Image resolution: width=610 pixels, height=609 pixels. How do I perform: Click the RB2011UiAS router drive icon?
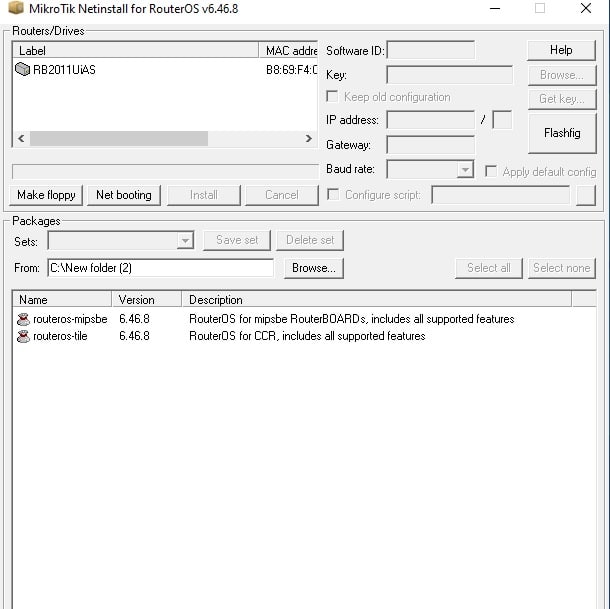[23, 69]
